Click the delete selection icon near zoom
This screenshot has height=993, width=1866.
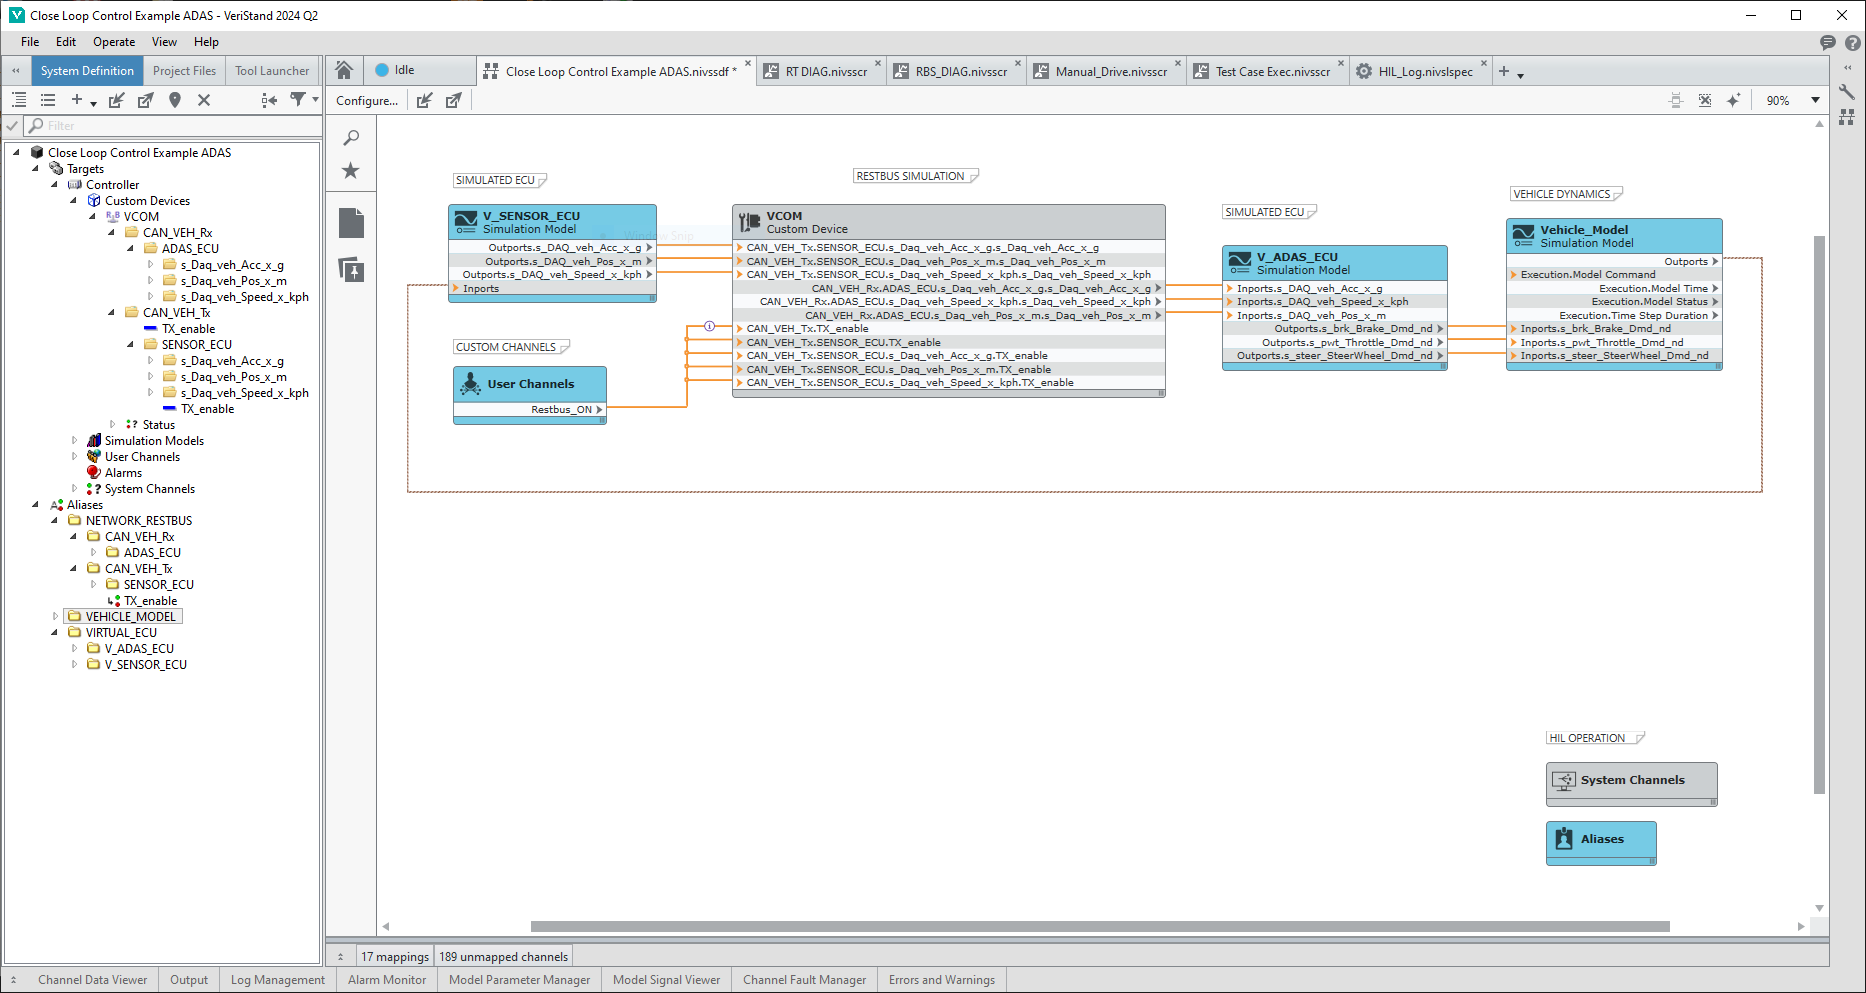pyautogui.click(x=1705, y=100)
